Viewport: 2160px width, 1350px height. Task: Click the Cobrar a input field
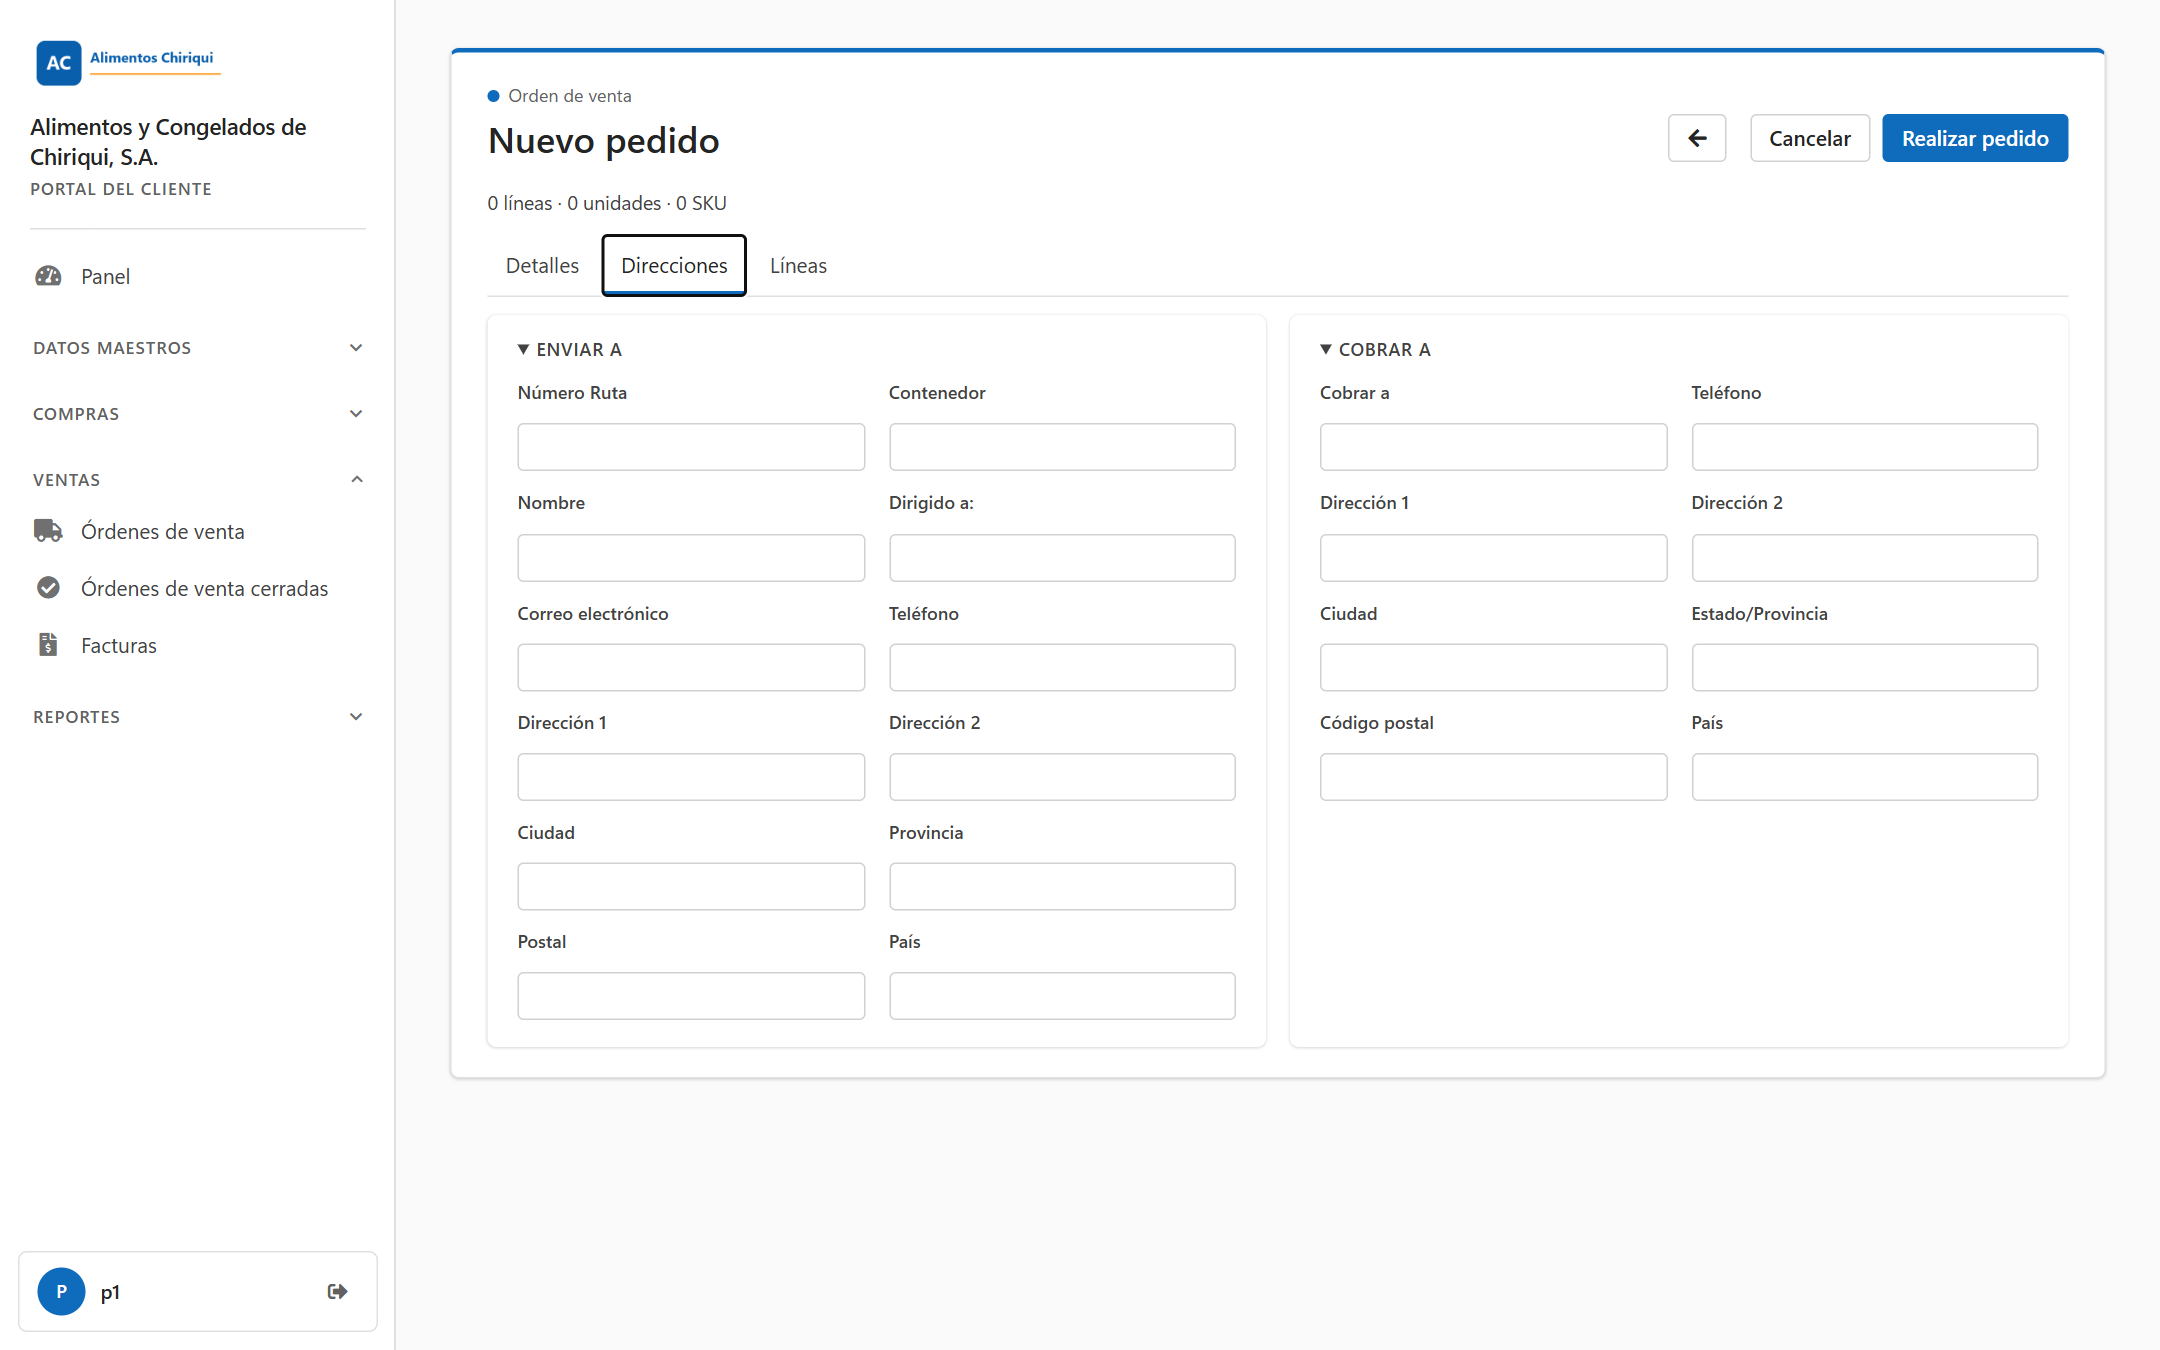[1493, 447]
